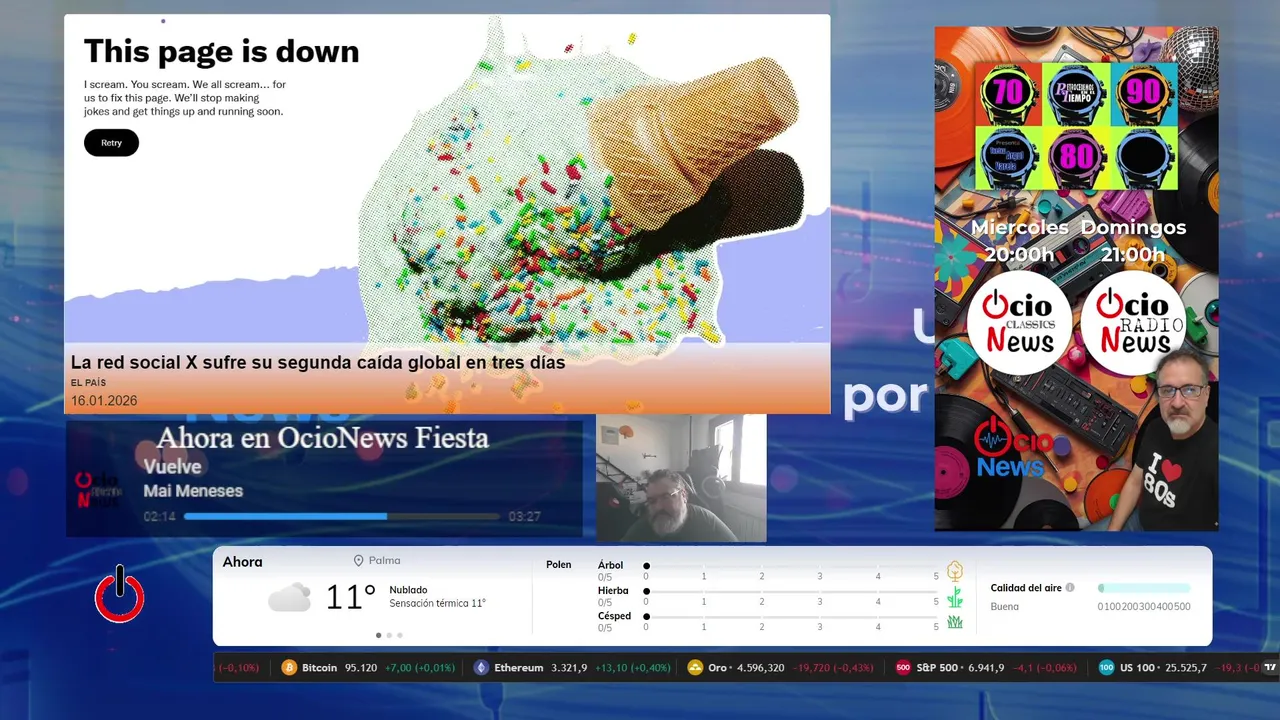The height and width of the screenshot is (720, 1280).
Task: Click the 'This page is down' heading
Action: click(x=221, y=52)
